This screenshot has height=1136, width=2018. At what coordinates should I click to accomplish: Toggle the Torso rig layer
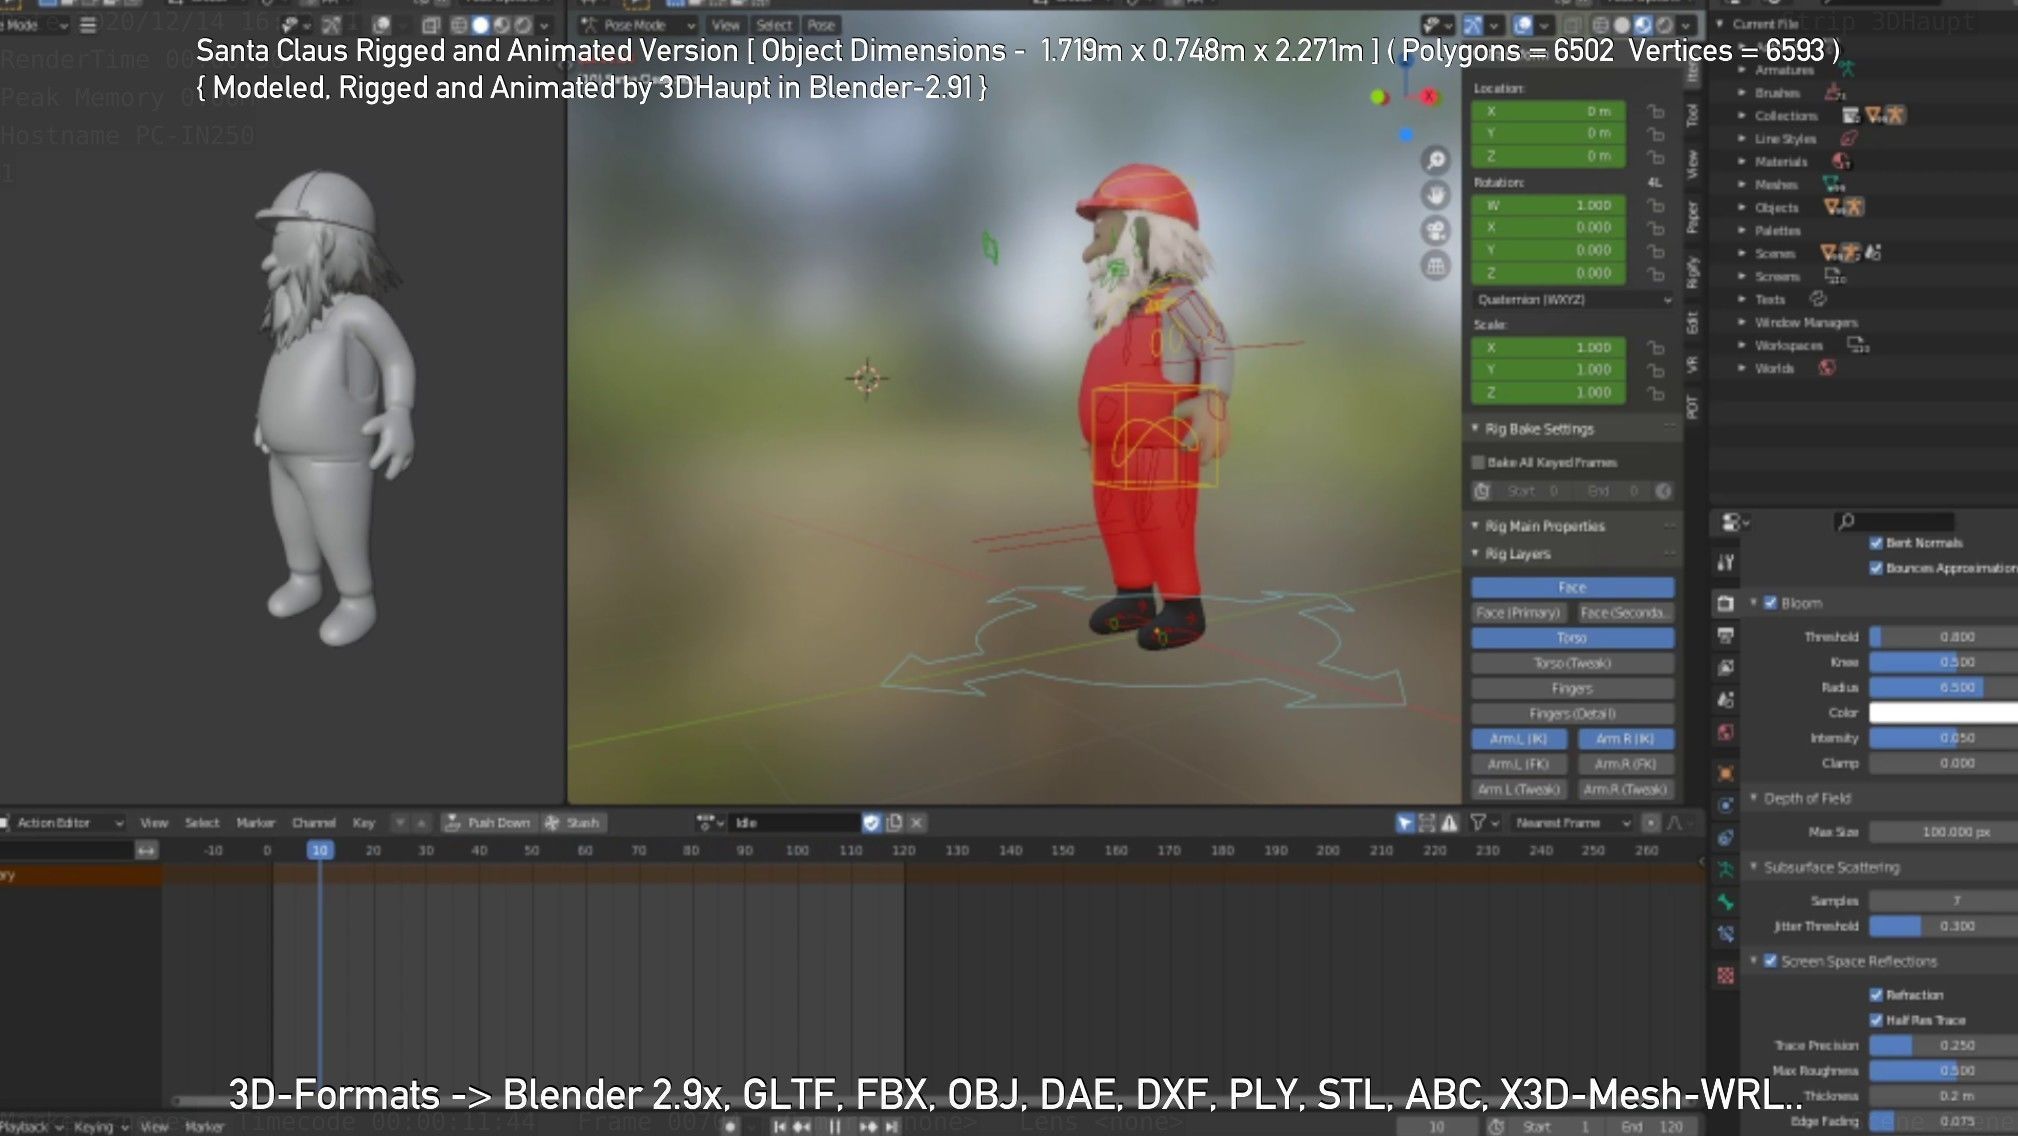1572,637
